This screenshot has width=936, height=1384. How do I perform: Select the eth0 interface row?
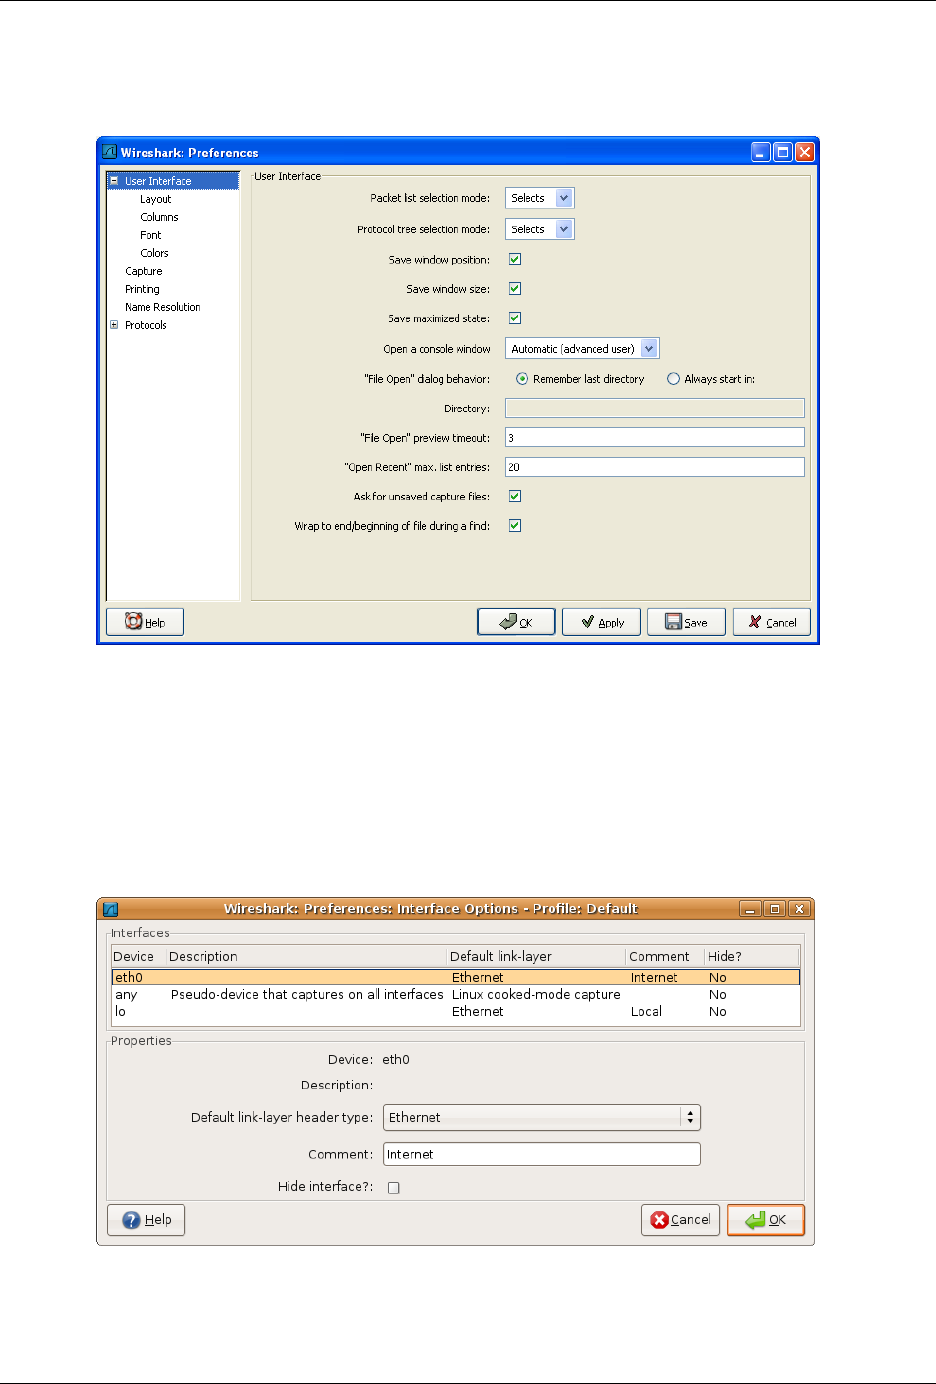[x=456, y=978]
